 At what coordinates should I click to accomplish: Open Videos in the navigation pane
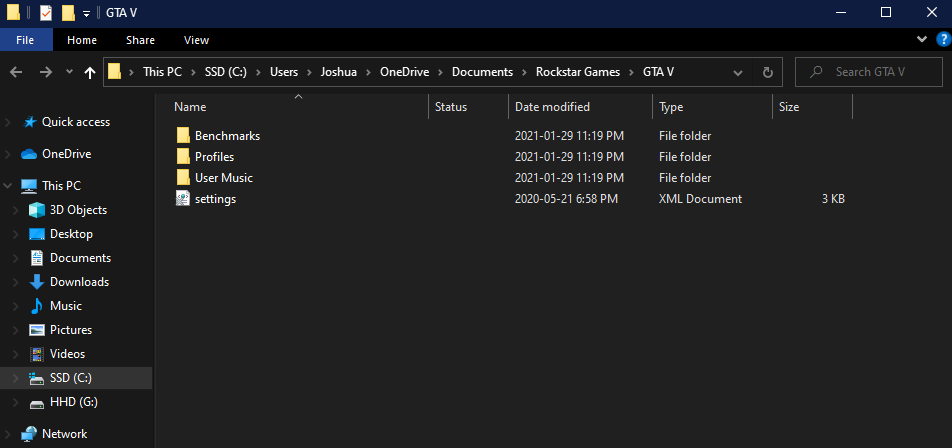(67, 354)
